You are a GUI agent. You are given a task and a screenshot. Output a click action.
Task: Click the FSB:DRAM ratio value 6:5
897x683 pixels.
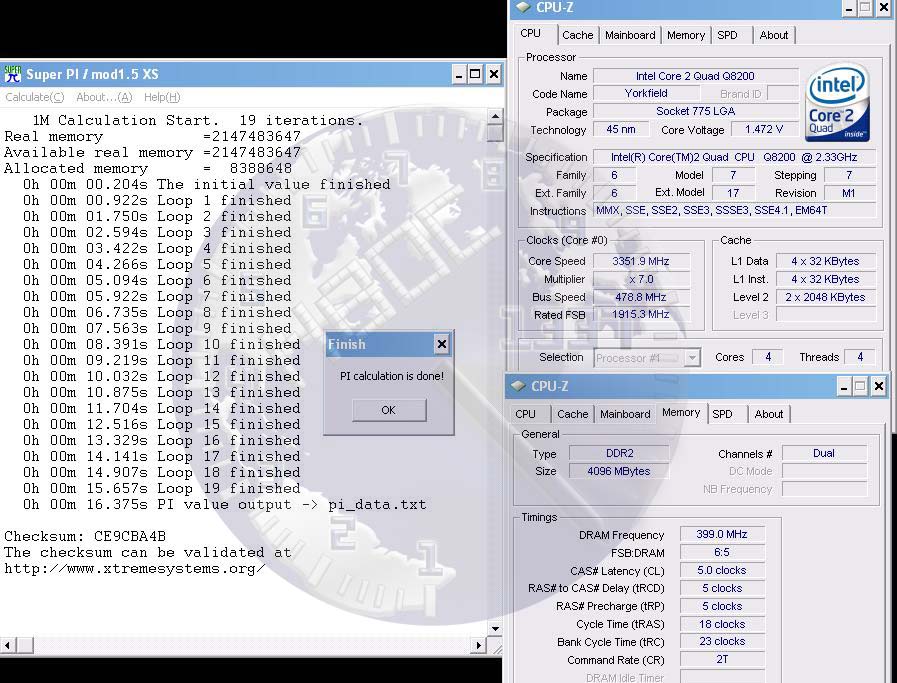(x=722, y=552)
